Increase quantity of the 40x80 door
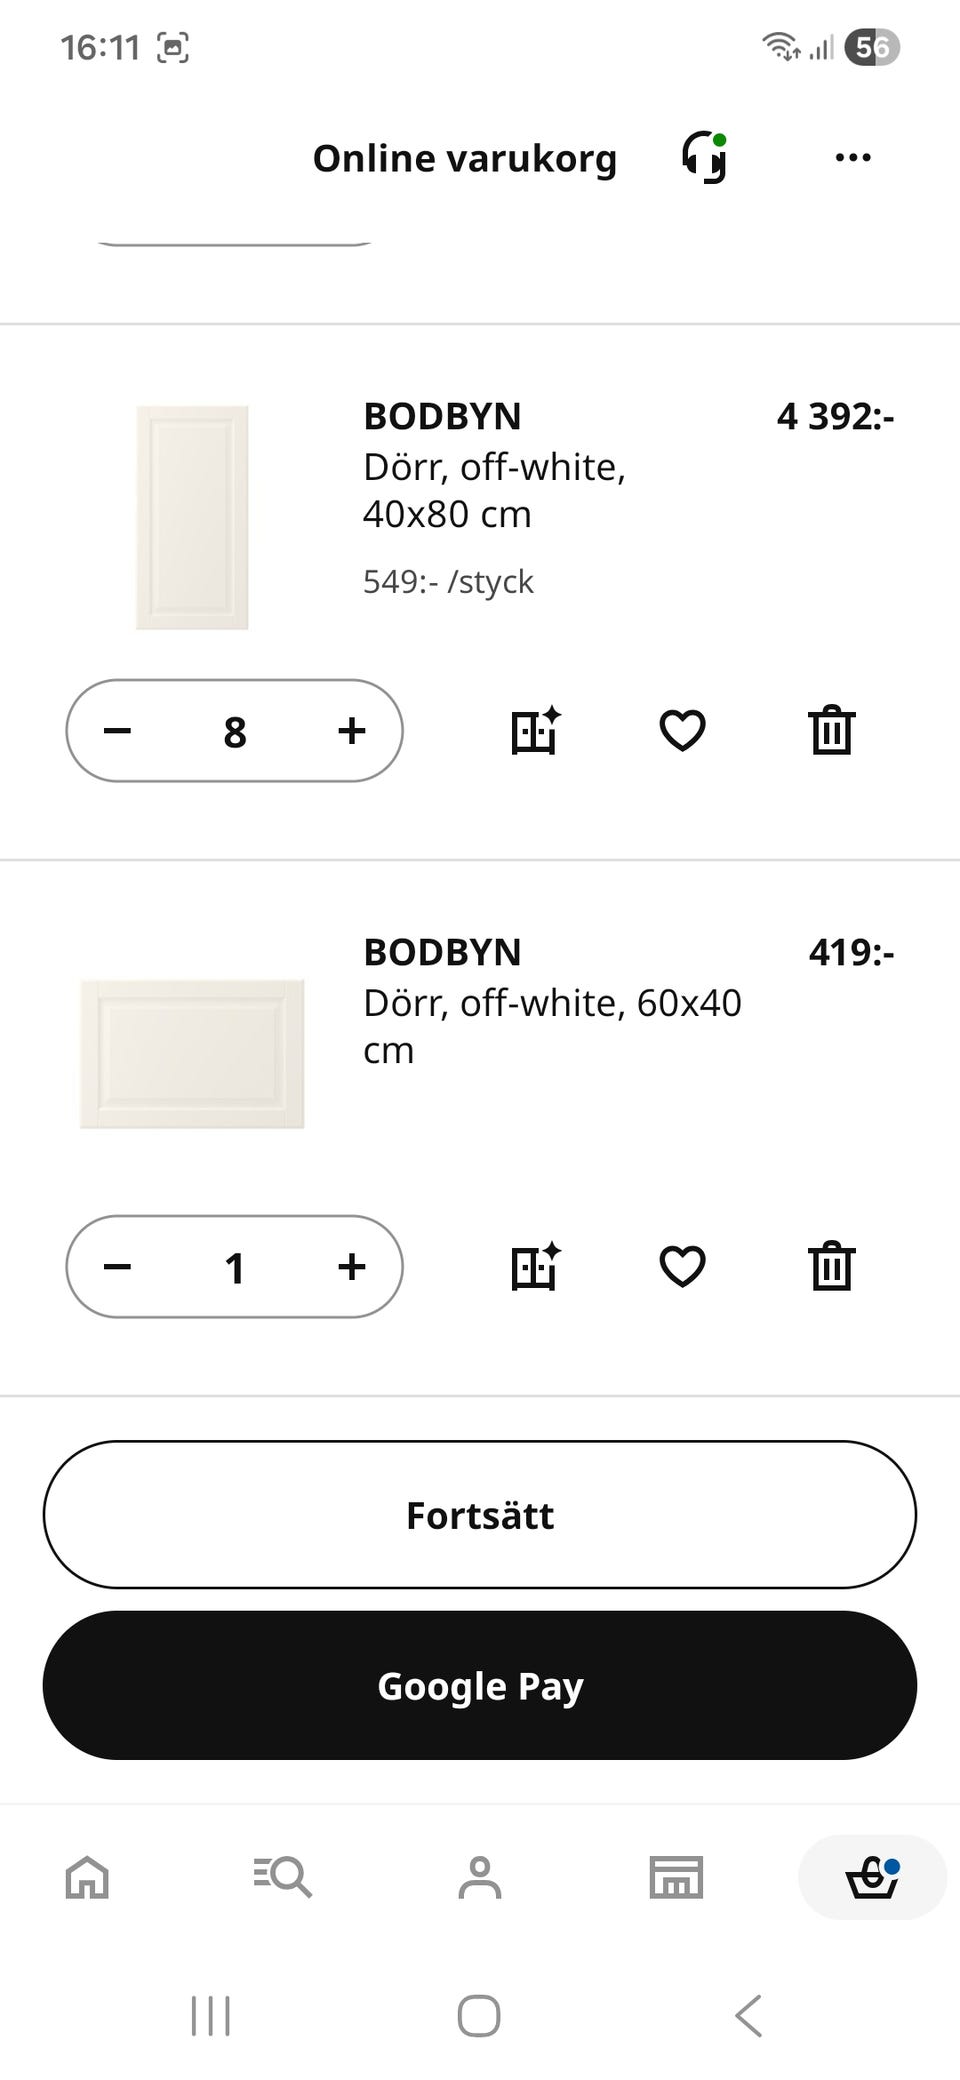Screen dimensions: 960x2080 (351, 731)
